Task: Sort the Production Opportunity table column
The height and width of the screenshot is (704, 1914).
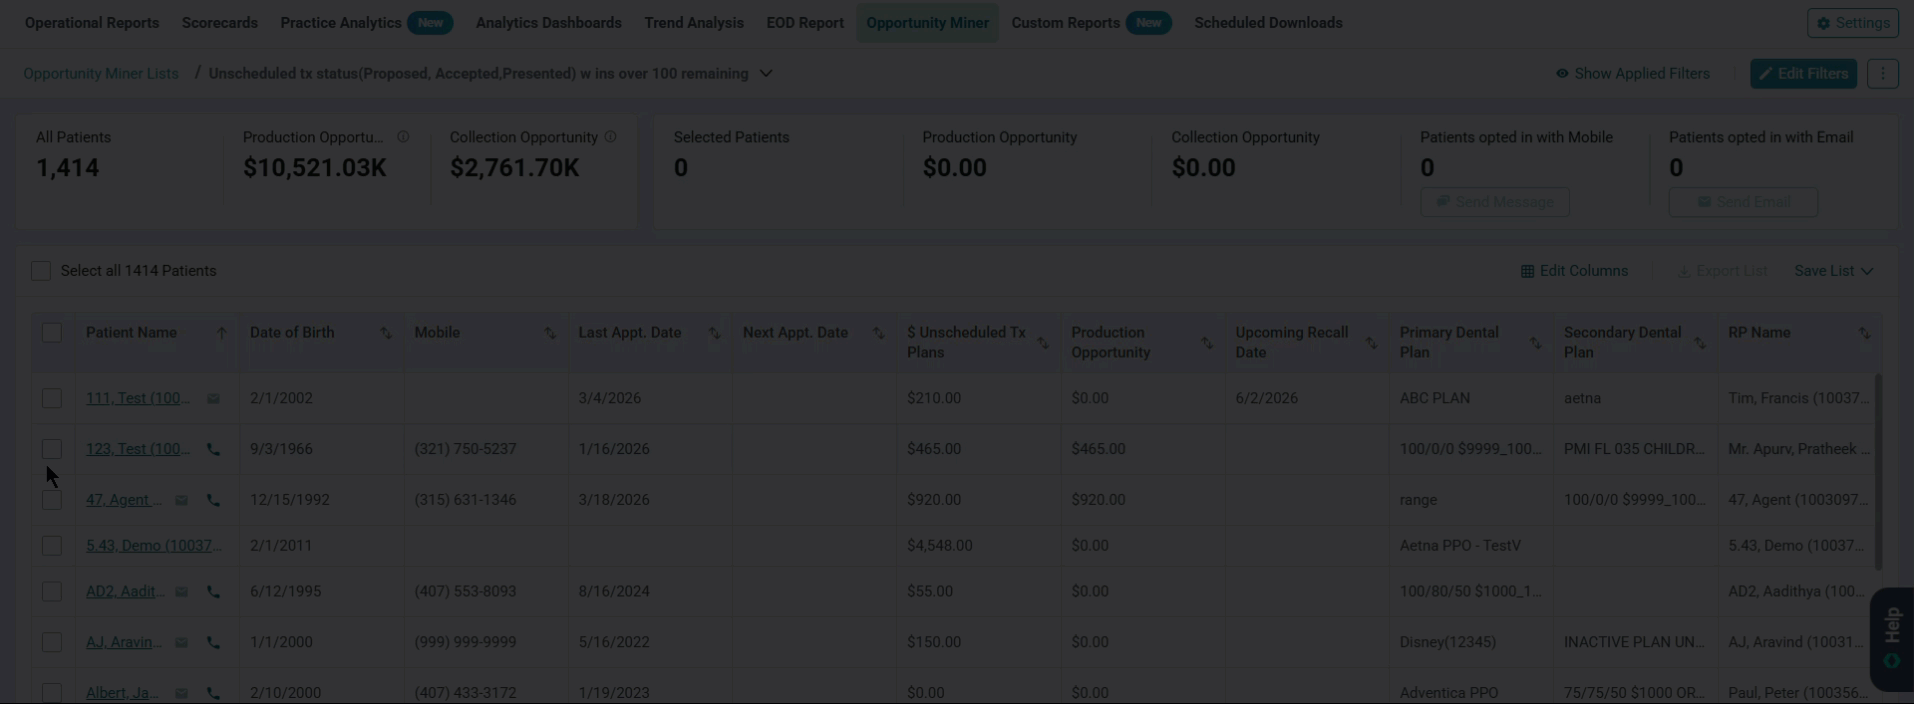Action: click(1207, 343)
